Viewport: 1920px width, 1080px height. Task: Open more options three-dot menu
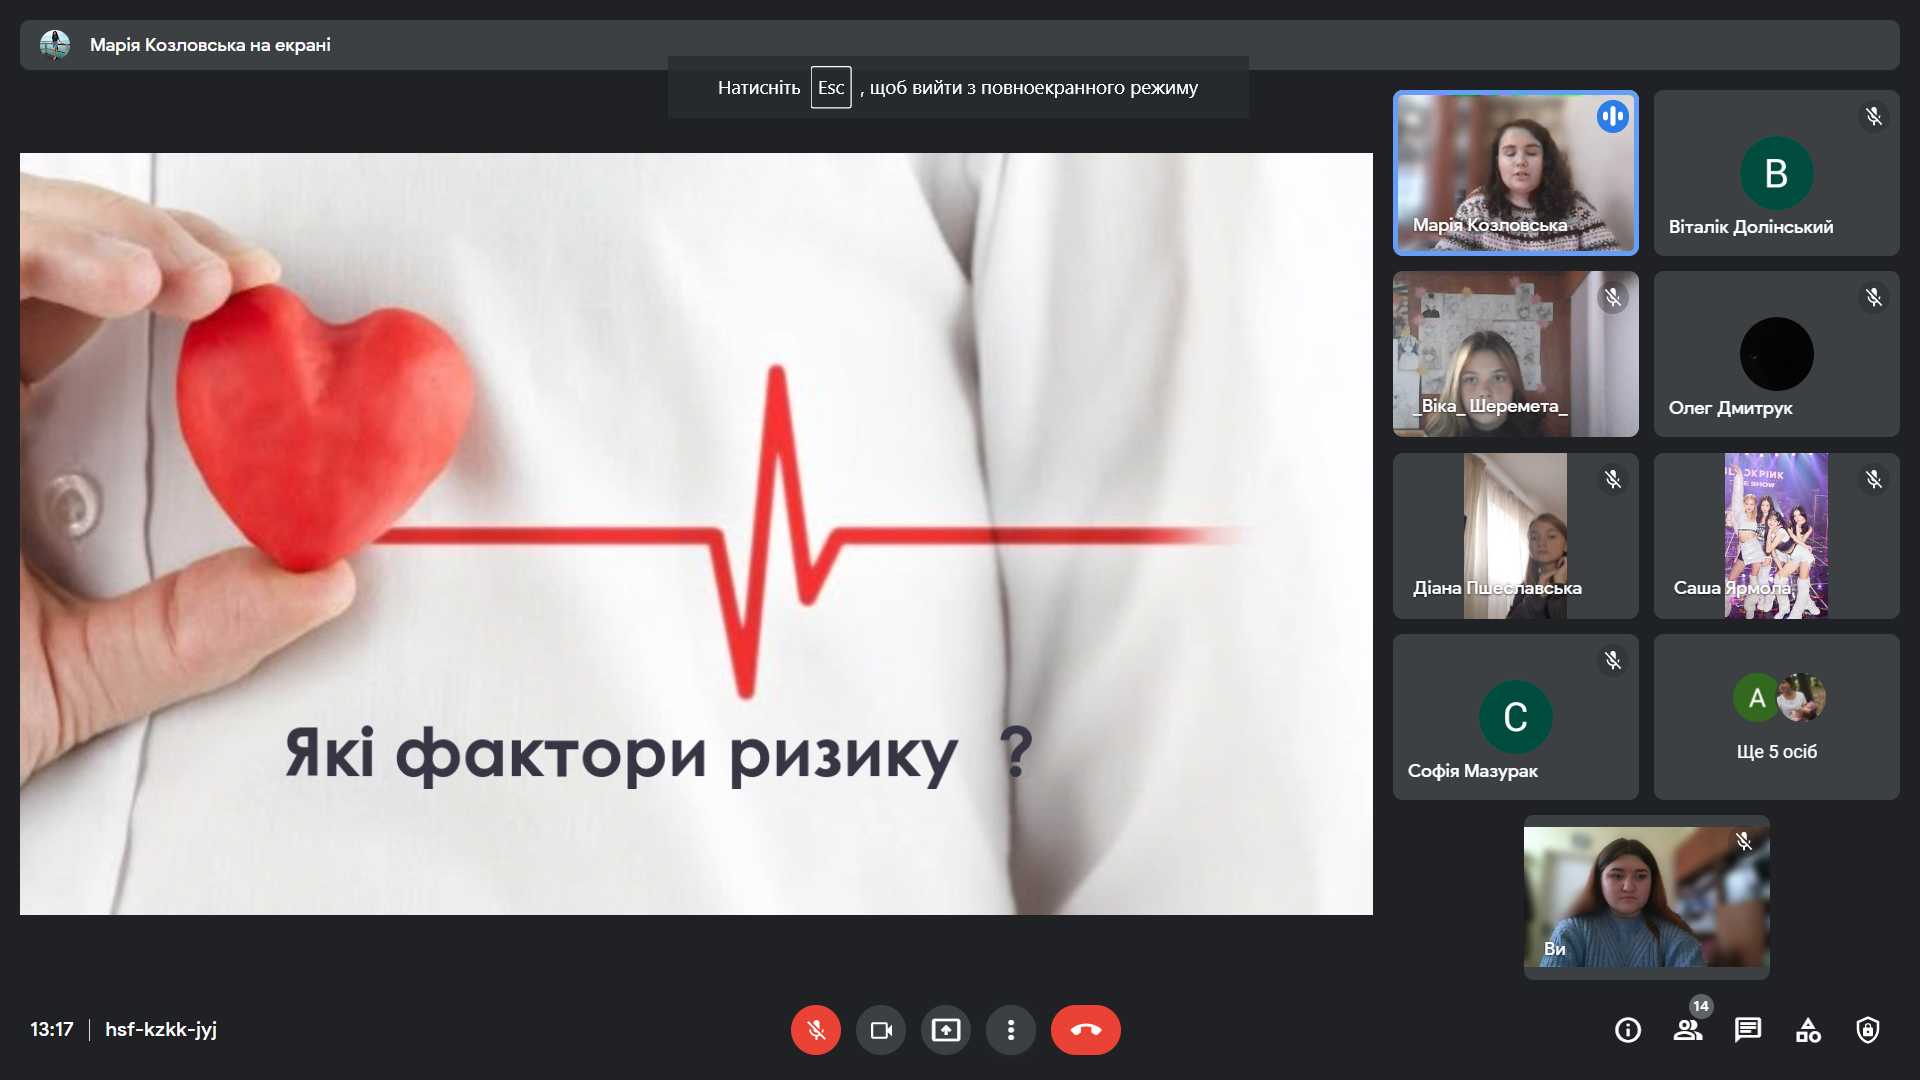click(1010, 1030)
